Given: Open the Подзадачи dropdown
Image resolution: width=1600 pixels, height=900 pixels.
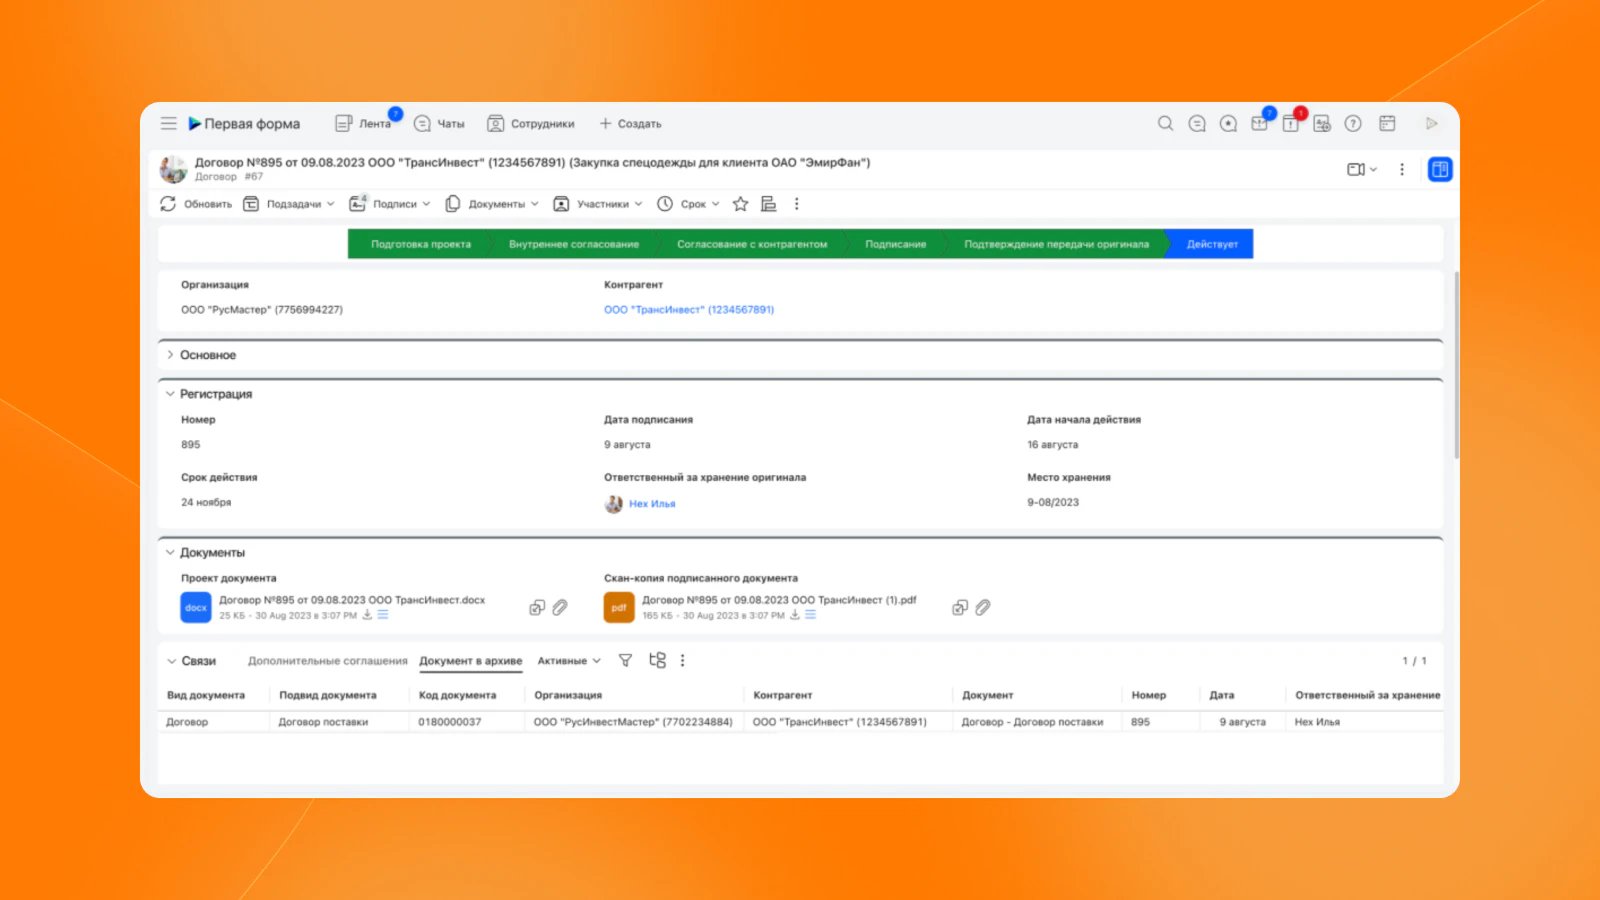Looking at the screenshot, I should [289, 204].
